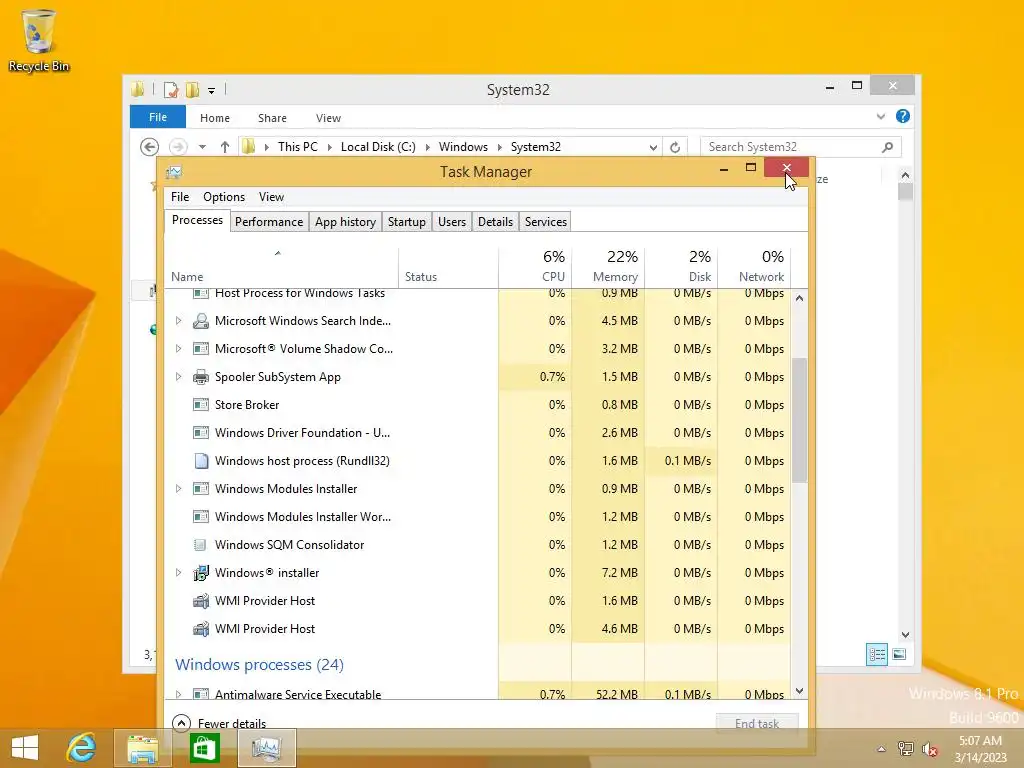Click search magnifier in Search System32 box

pyautogui.click(x=887, y=147)
